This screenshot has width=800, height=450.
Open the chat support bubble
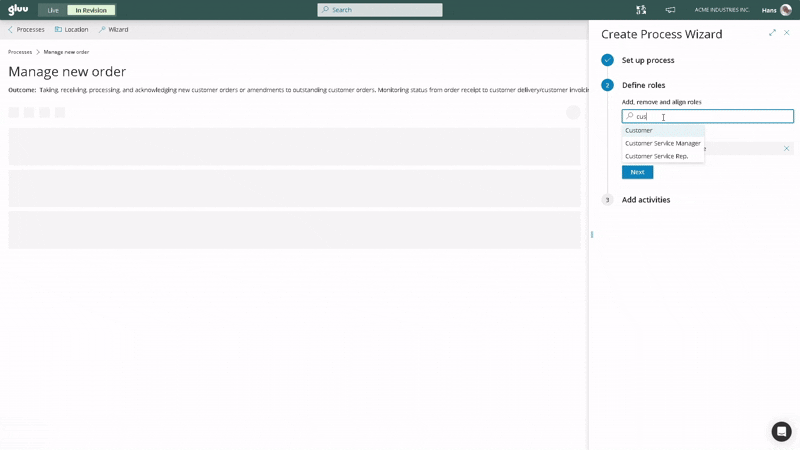[x=781, y=431]
